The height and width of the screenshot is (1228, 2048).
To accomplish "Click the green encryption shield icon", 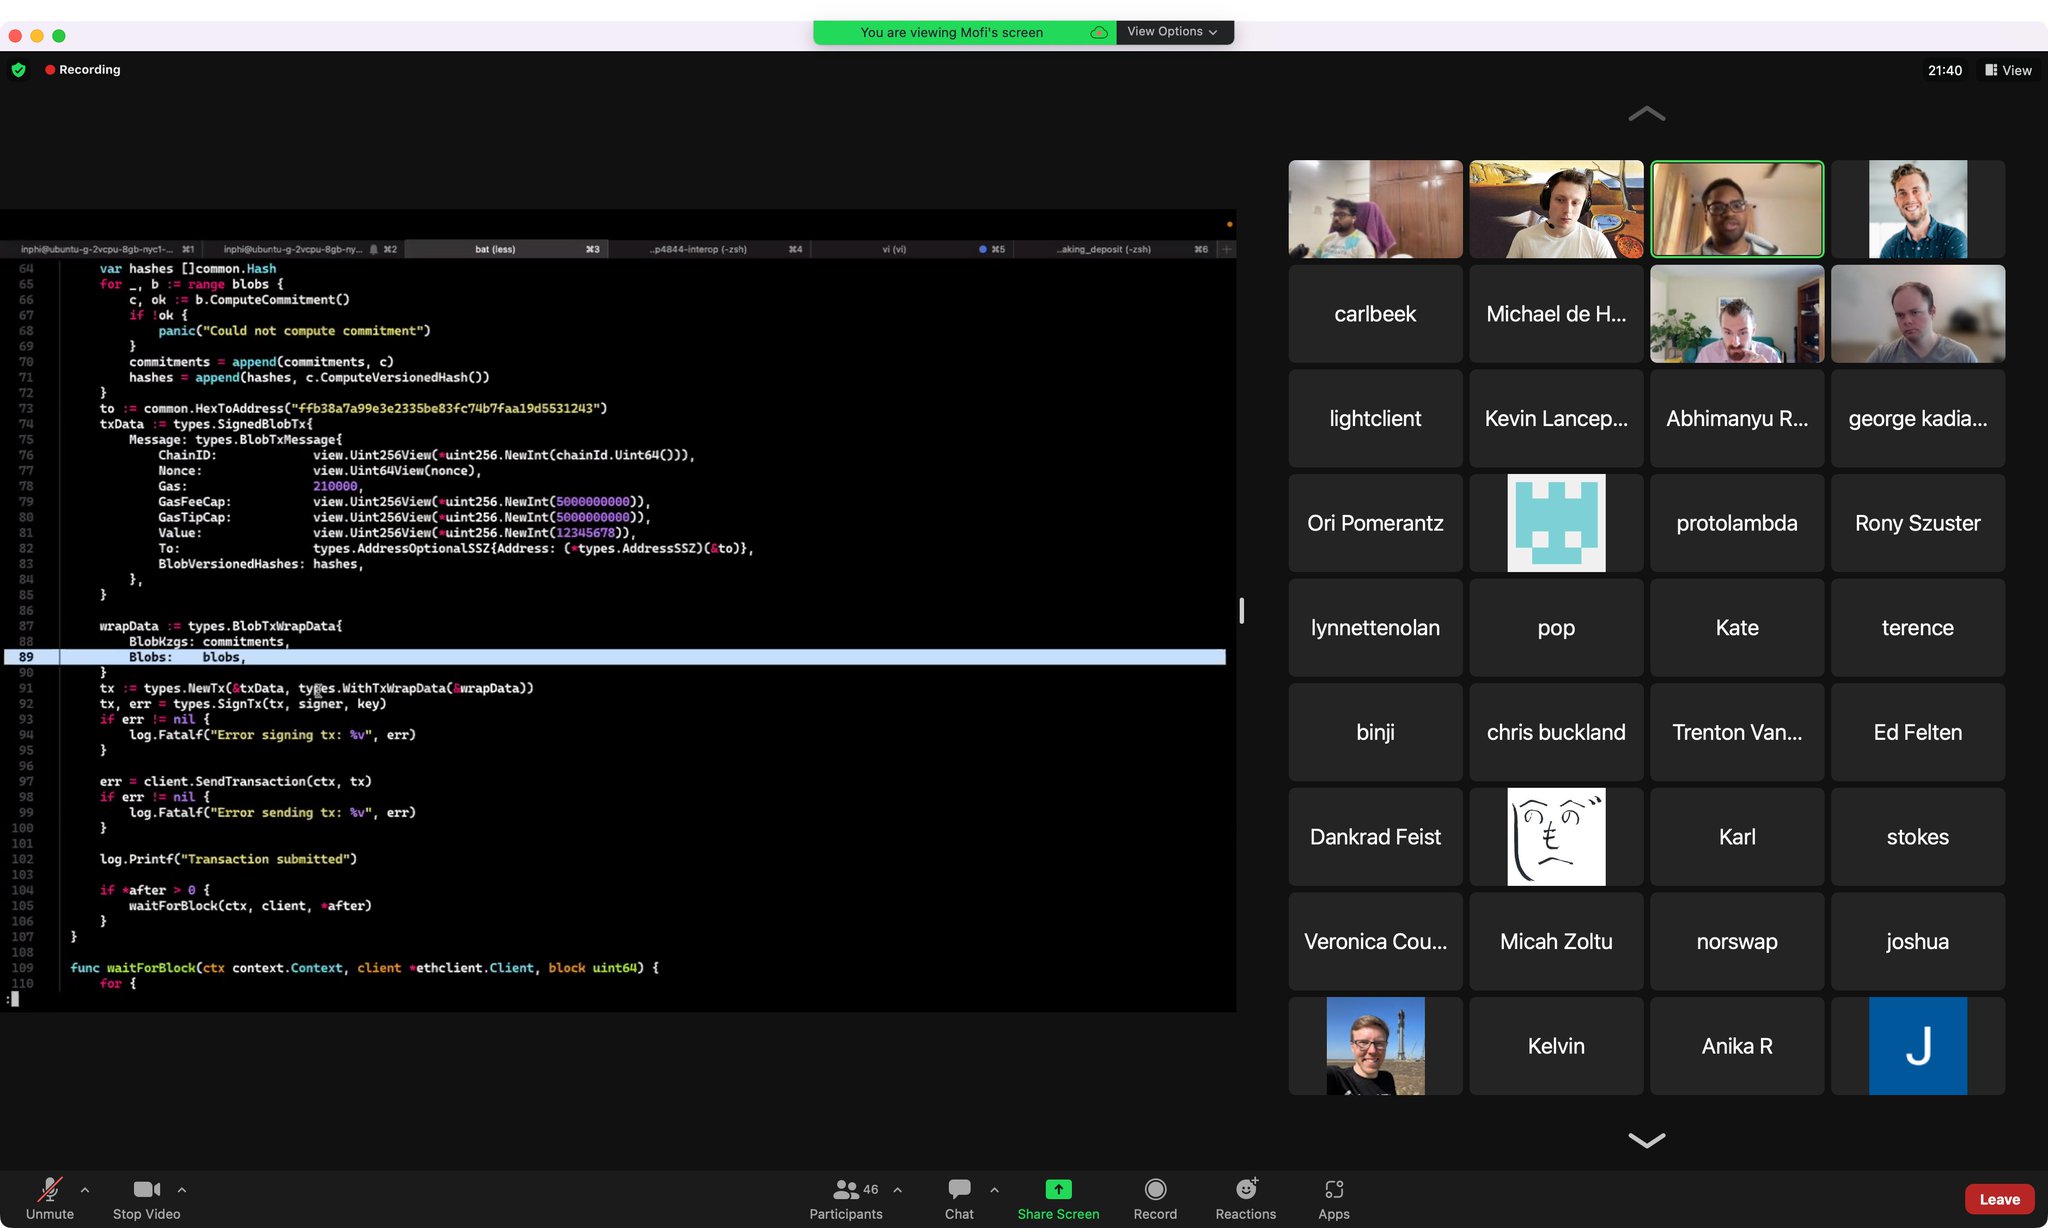I will pyautogui.click(x=18, y=70).
